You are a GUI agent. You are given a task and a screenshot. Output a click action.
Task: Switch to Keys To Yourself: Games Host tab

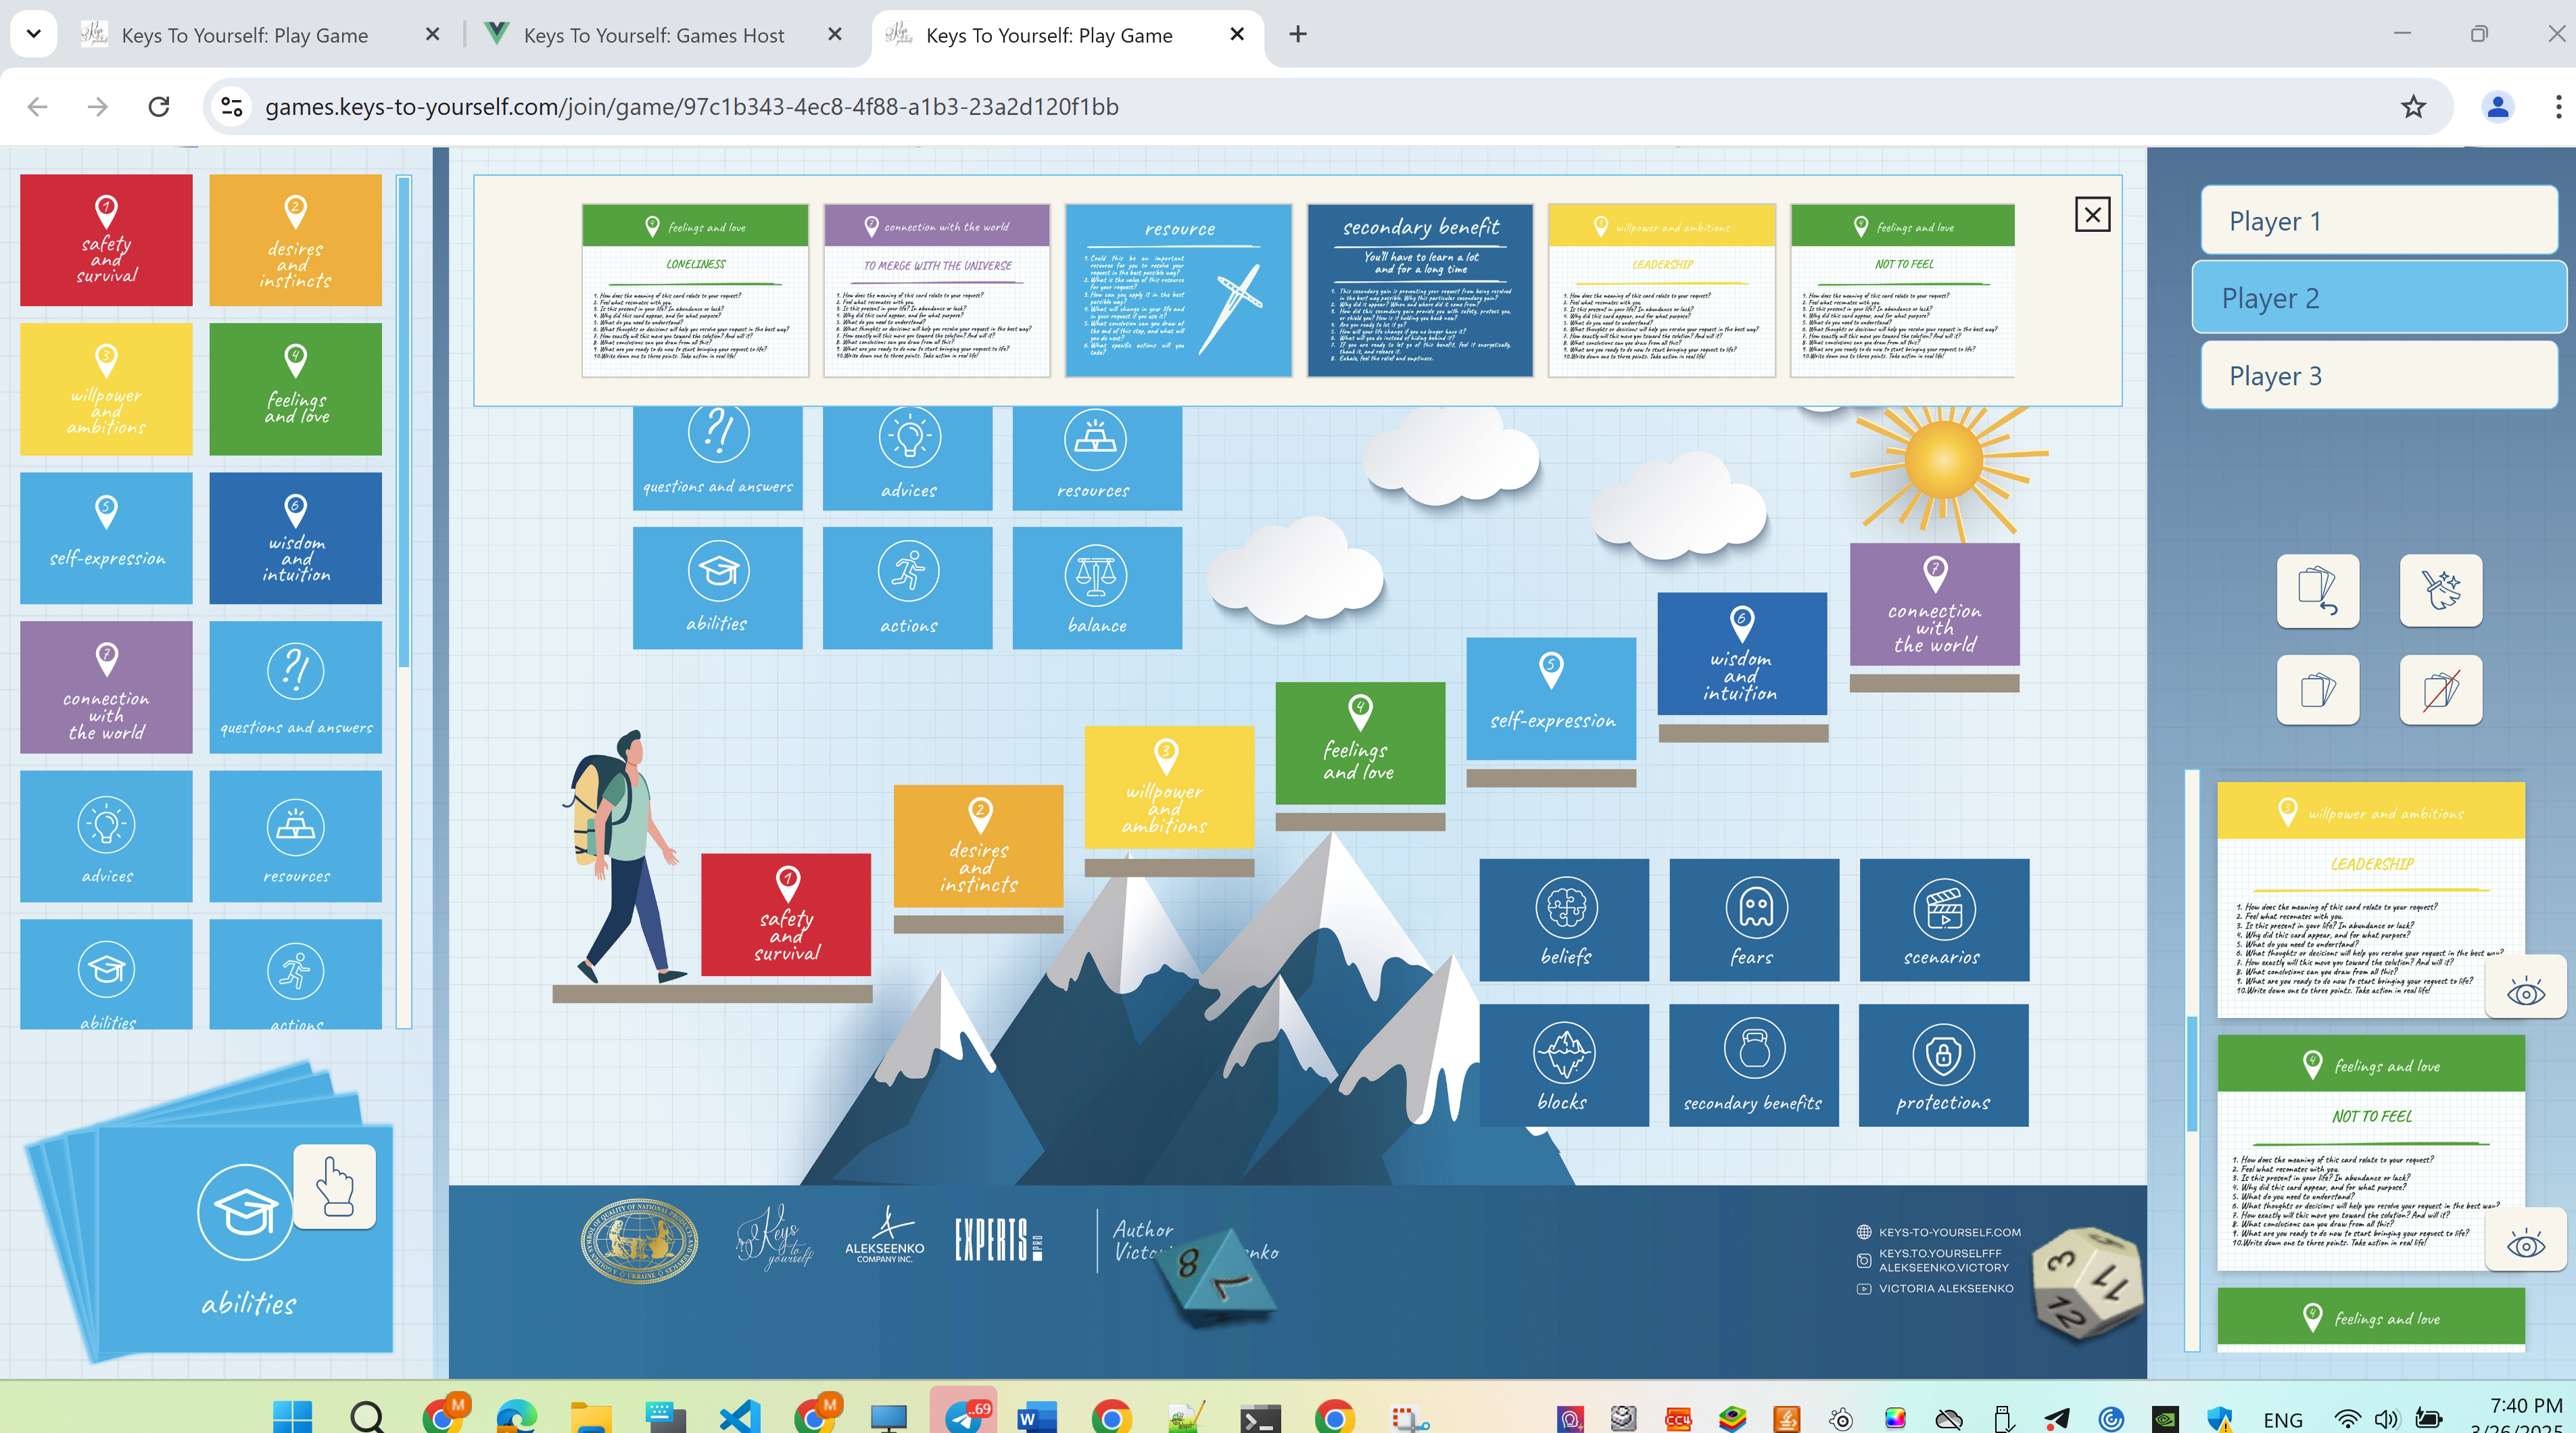[x=654, y=35]
